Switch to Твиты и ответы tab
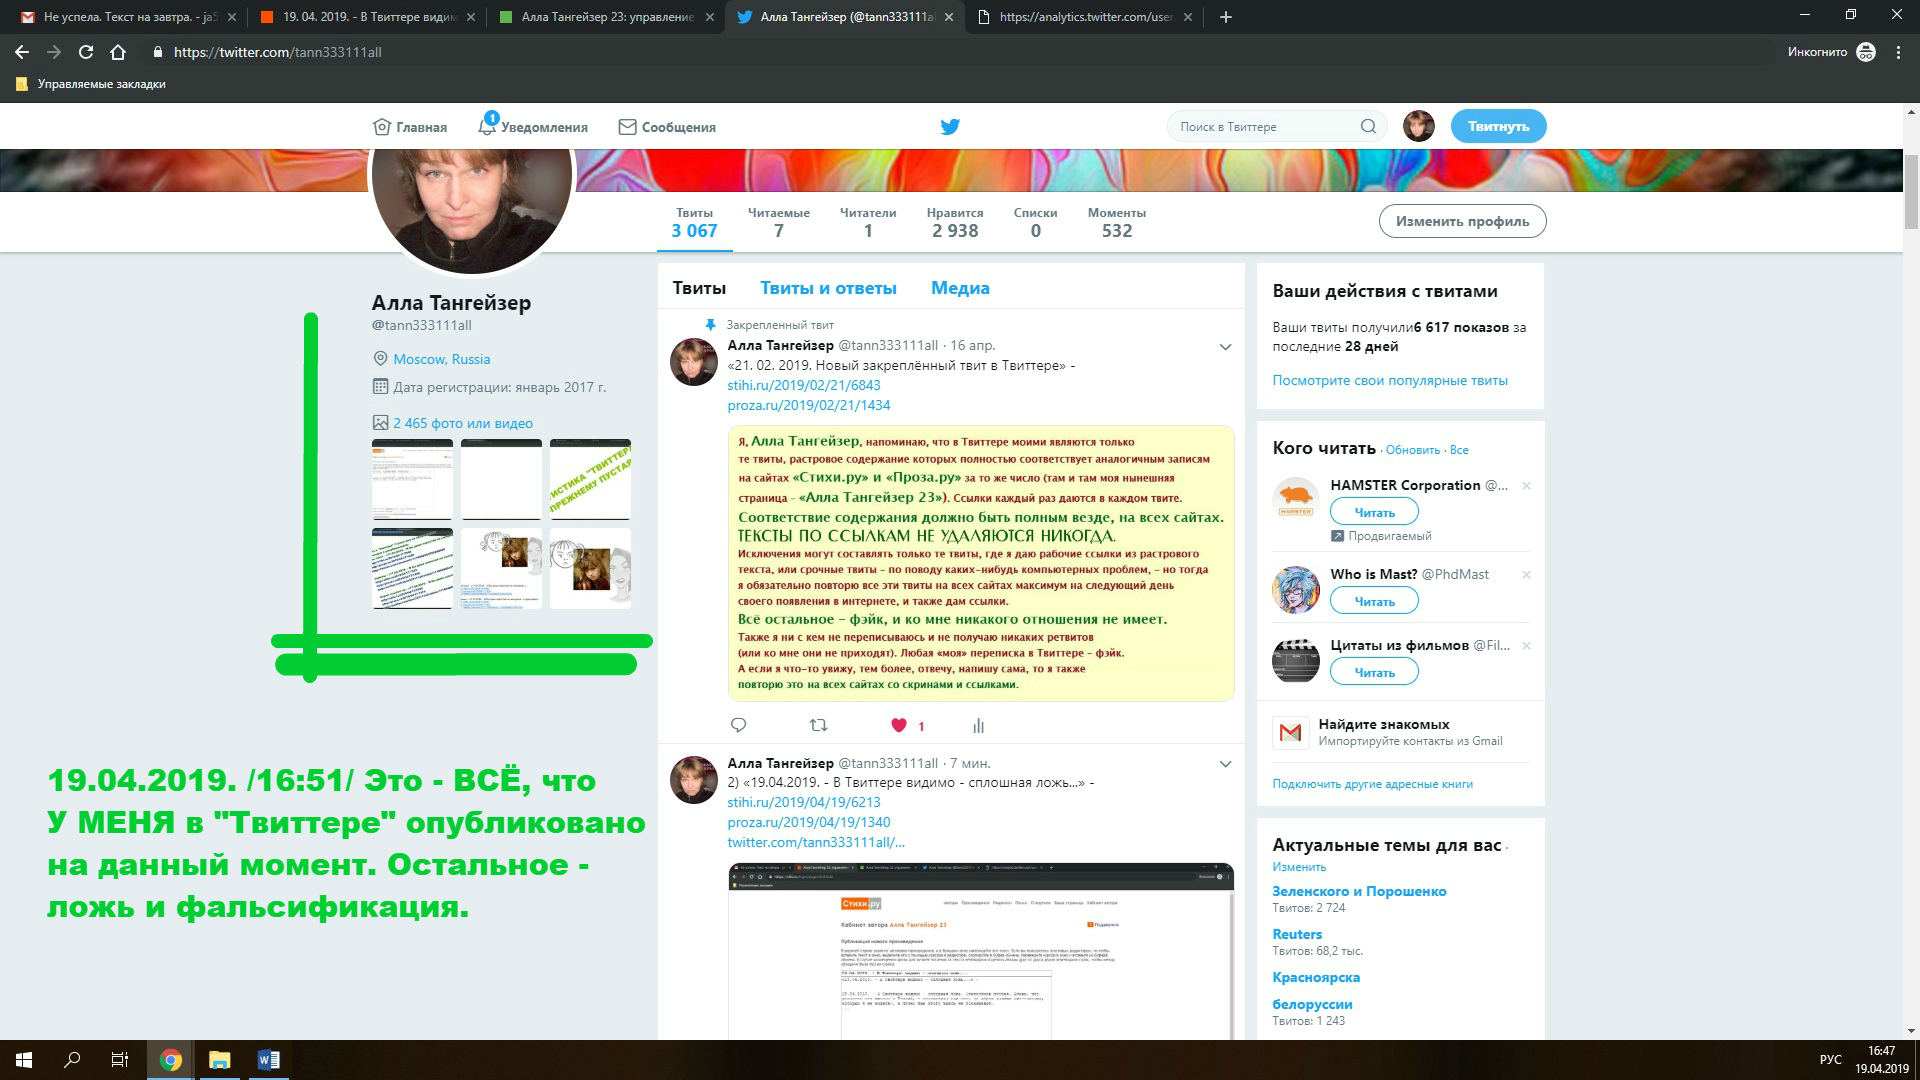Image resolution: width=1920 pixels, height=1080 pixels. click(828, 288)
